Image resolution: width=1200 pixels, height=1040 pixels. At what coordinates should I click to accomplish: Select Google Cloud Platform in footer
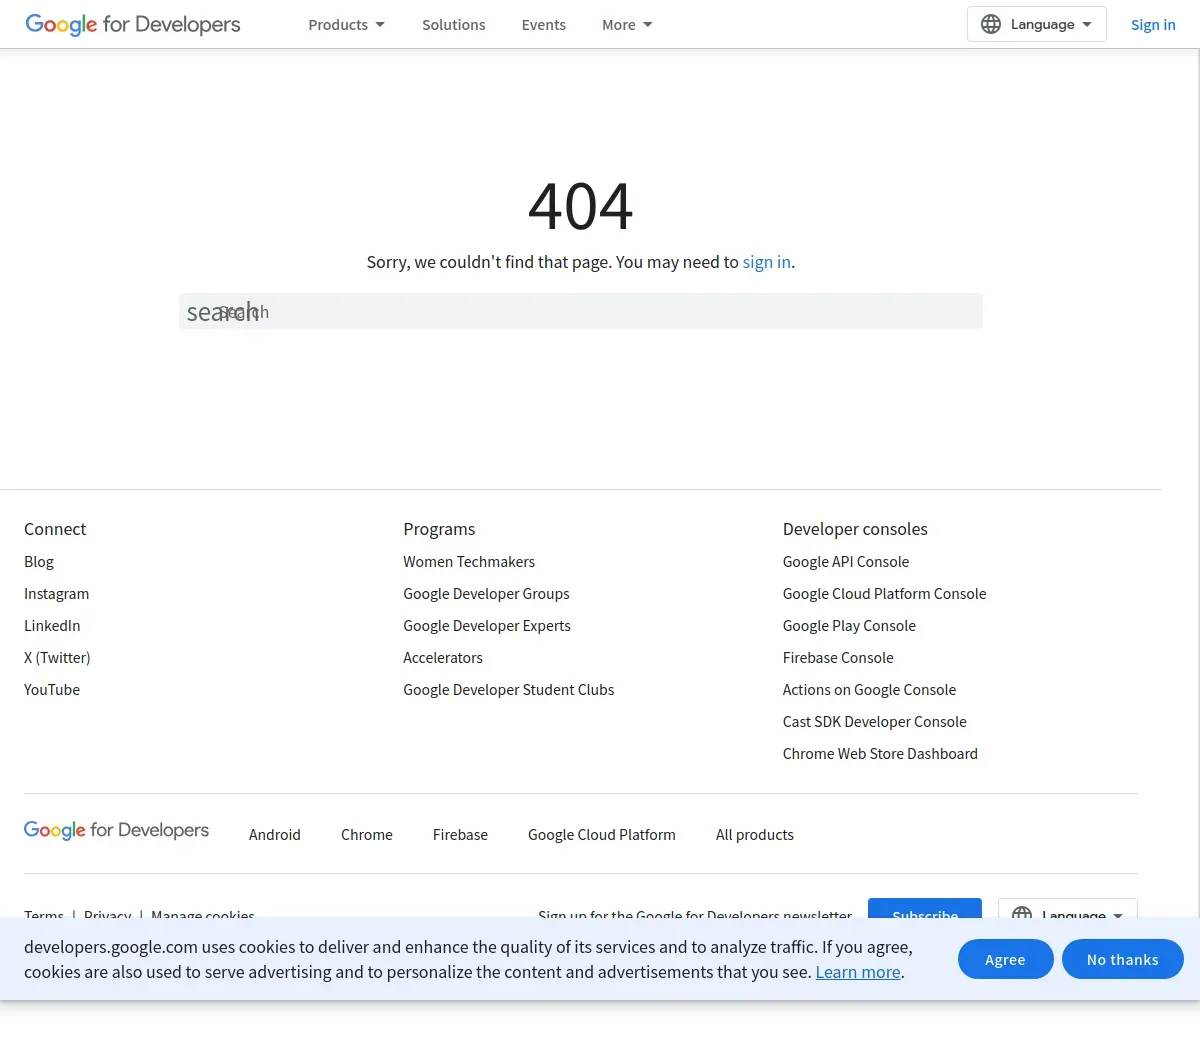point(602,835)
